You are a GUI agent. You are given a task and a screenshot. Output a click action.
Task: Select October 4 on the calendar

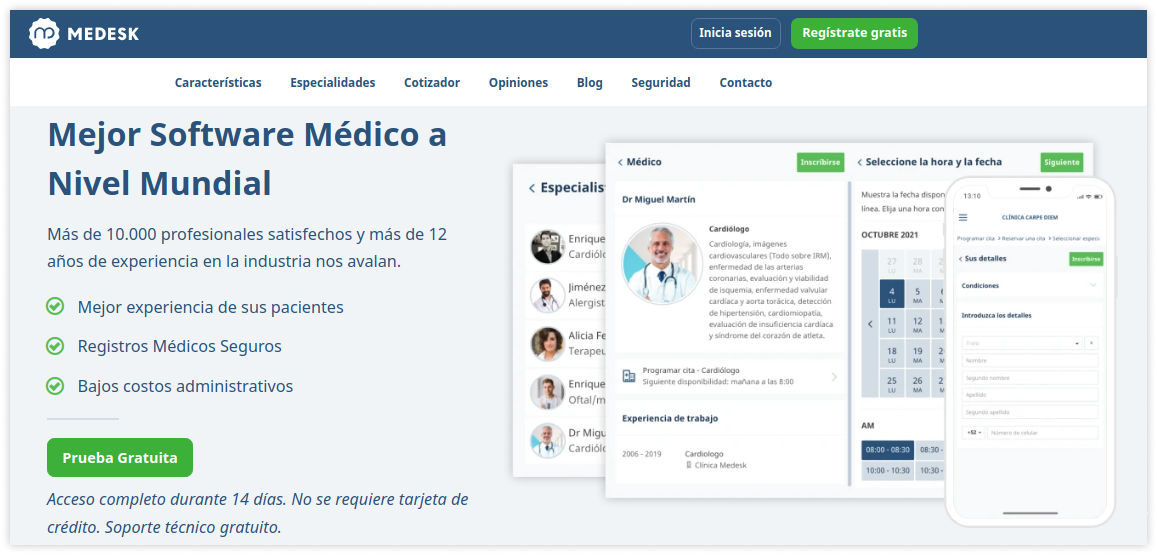click(891, 294)
